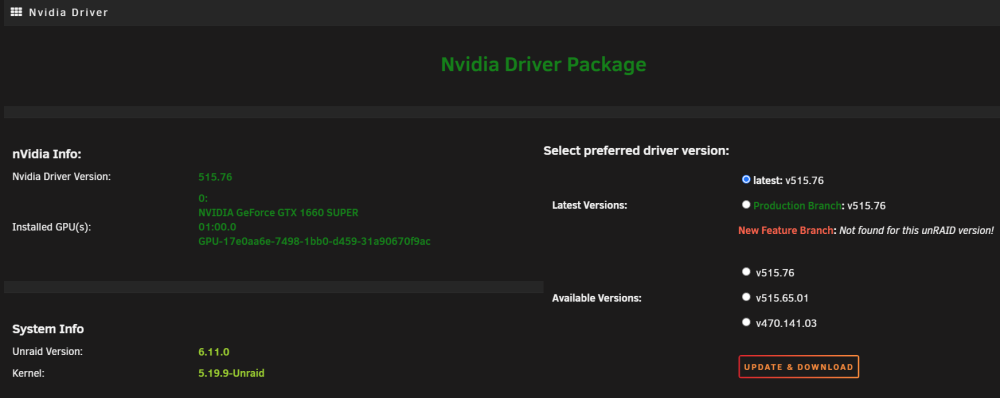Select the latest v515.76 radio option
Image resolution: width=1000 pixels, height=398 pixels.
746,180
